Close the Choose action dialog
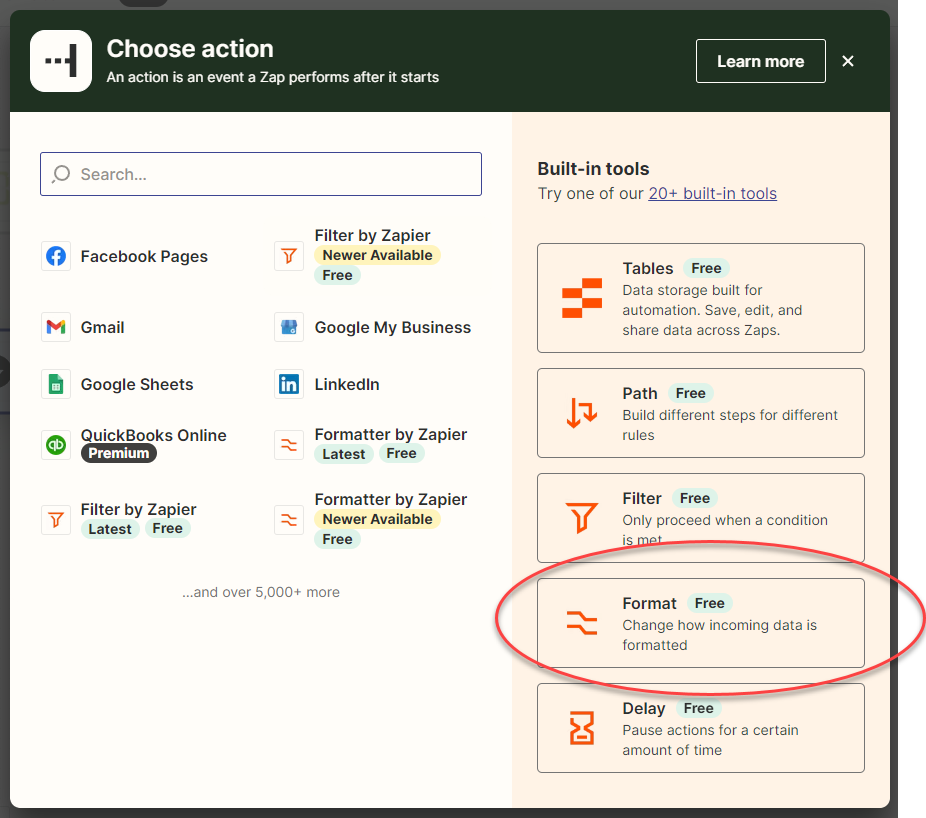 click(x=848, y=61)
